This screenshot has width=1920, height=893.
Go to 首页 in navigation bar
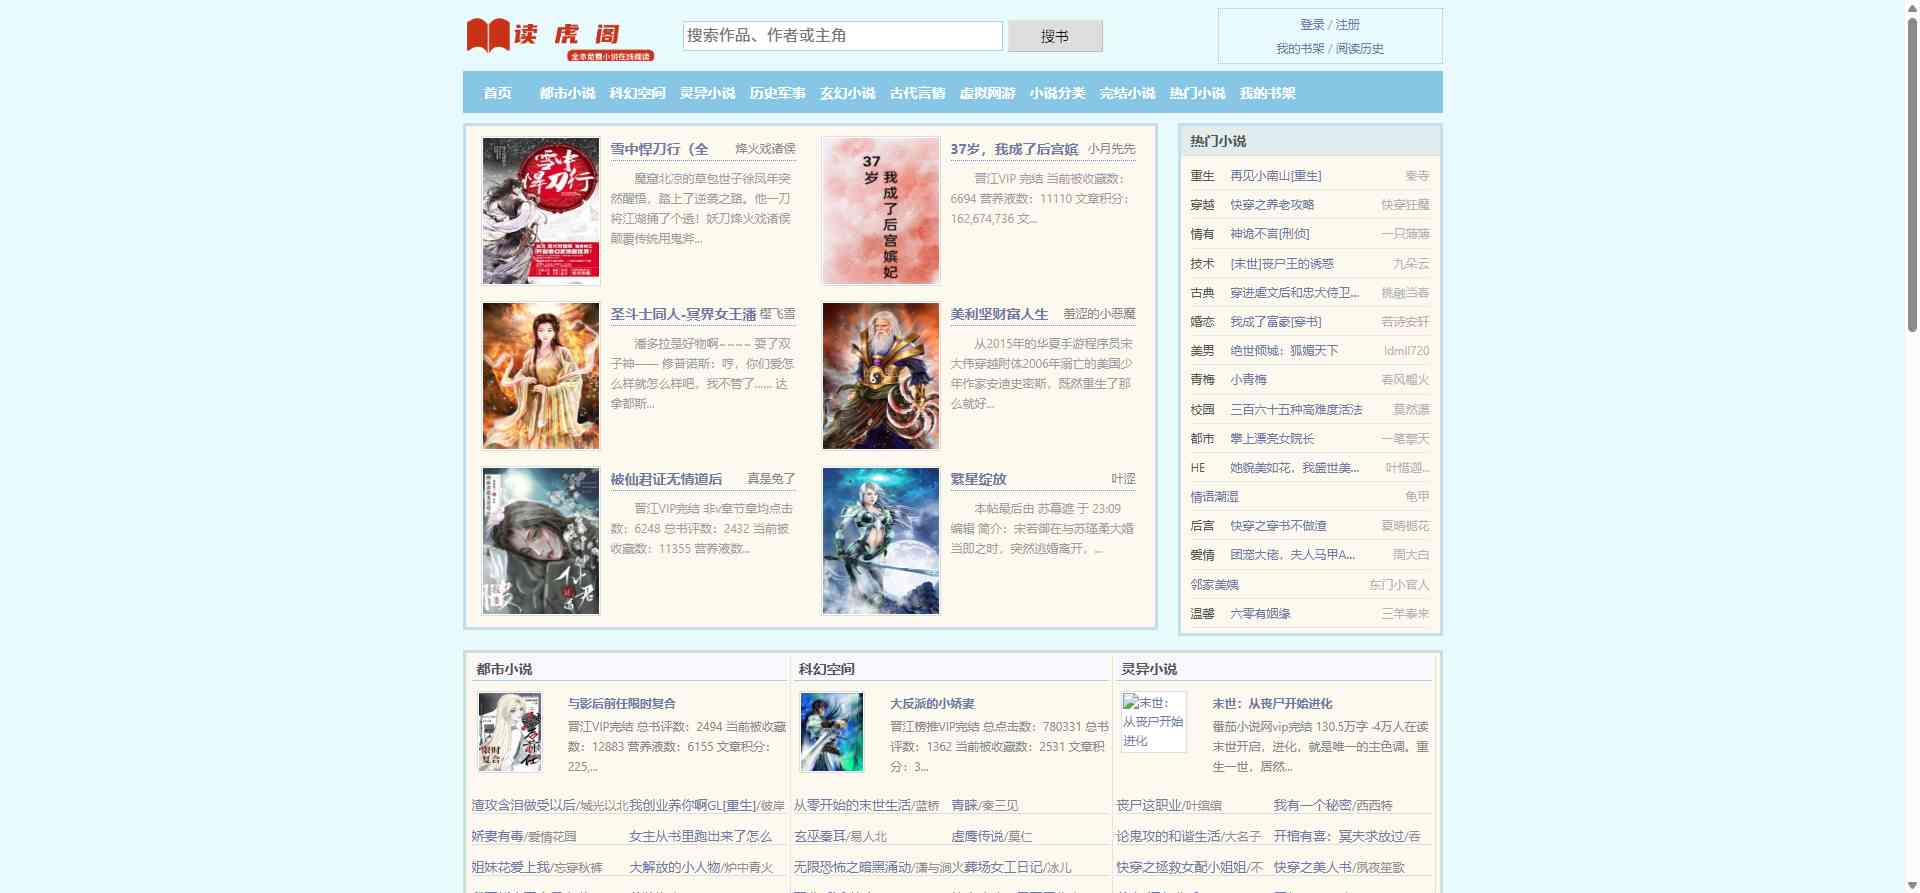(x=497, y=93)
